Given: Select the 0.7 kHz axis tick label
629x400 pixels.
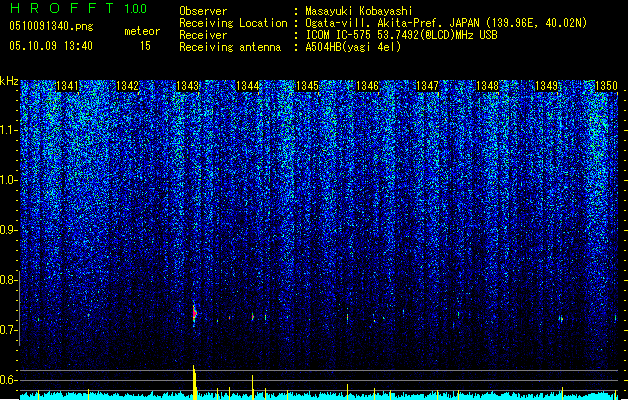Looking at the screenshot, I should coord(9,330).
